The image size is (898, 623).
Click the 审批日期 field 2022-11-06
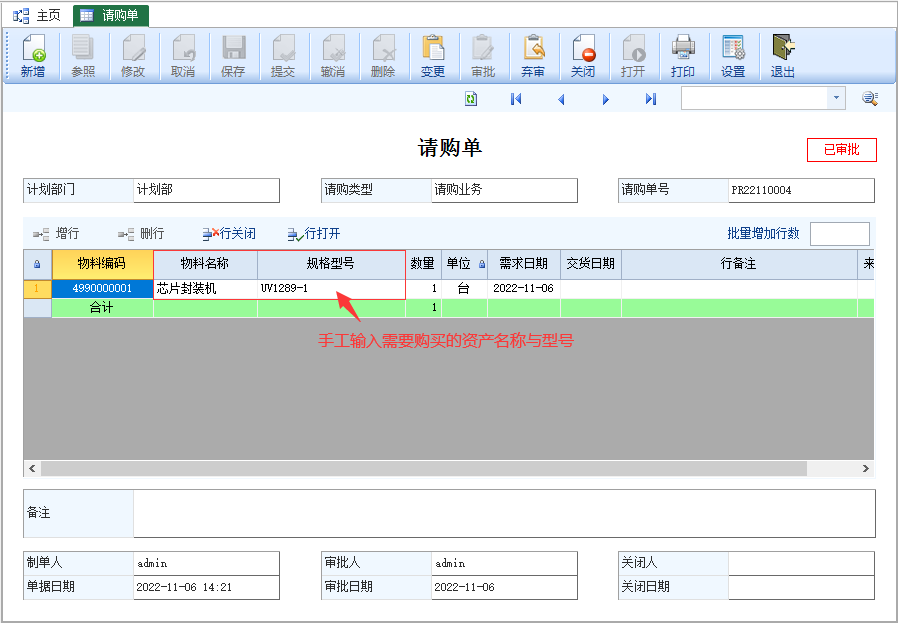coord(504,587)
